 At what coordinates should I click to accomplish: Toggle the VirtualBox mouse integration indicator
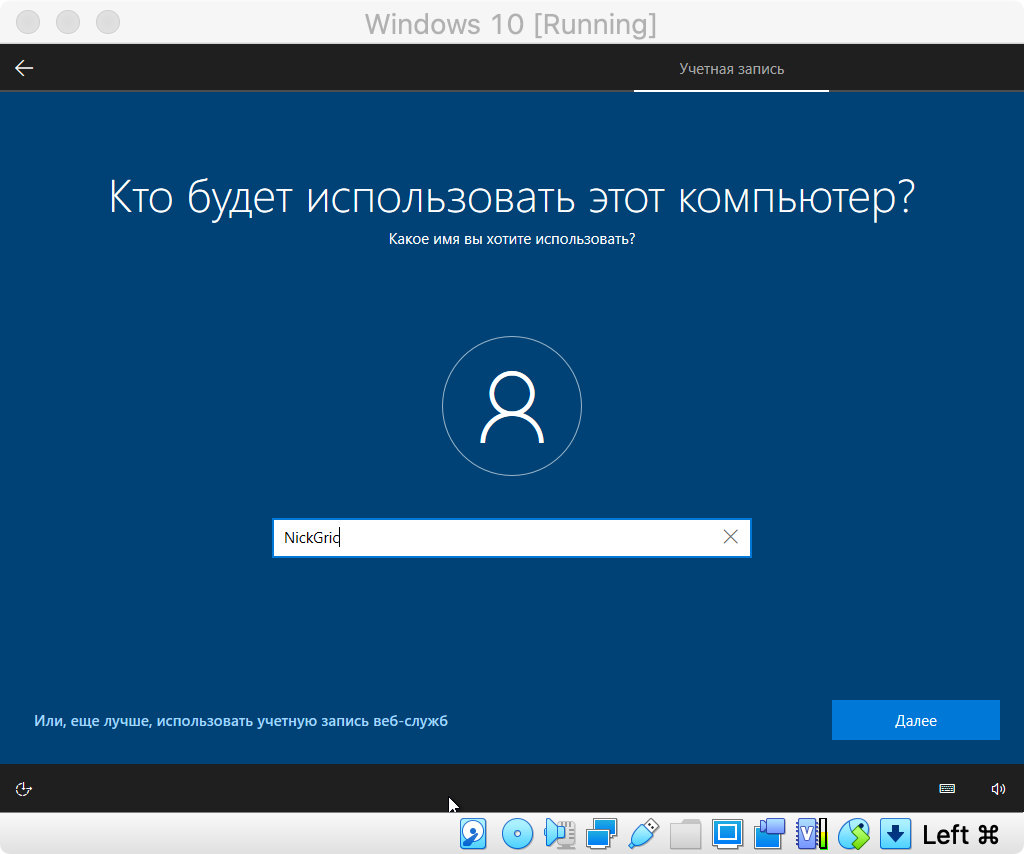click(x=854, y=834)
